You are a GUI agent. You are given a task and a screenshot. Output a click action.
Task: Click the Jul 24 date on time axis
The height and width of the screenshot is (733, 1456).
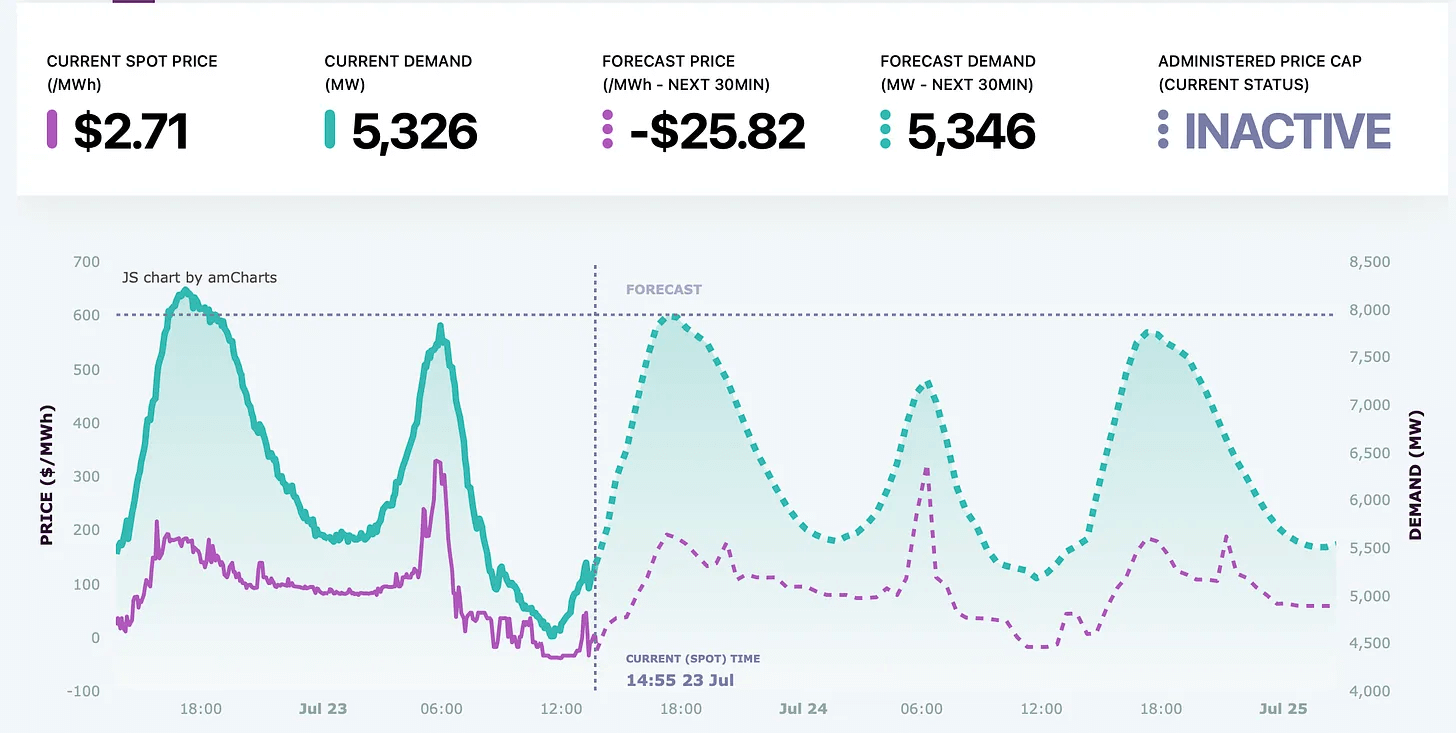coord(803,709)
